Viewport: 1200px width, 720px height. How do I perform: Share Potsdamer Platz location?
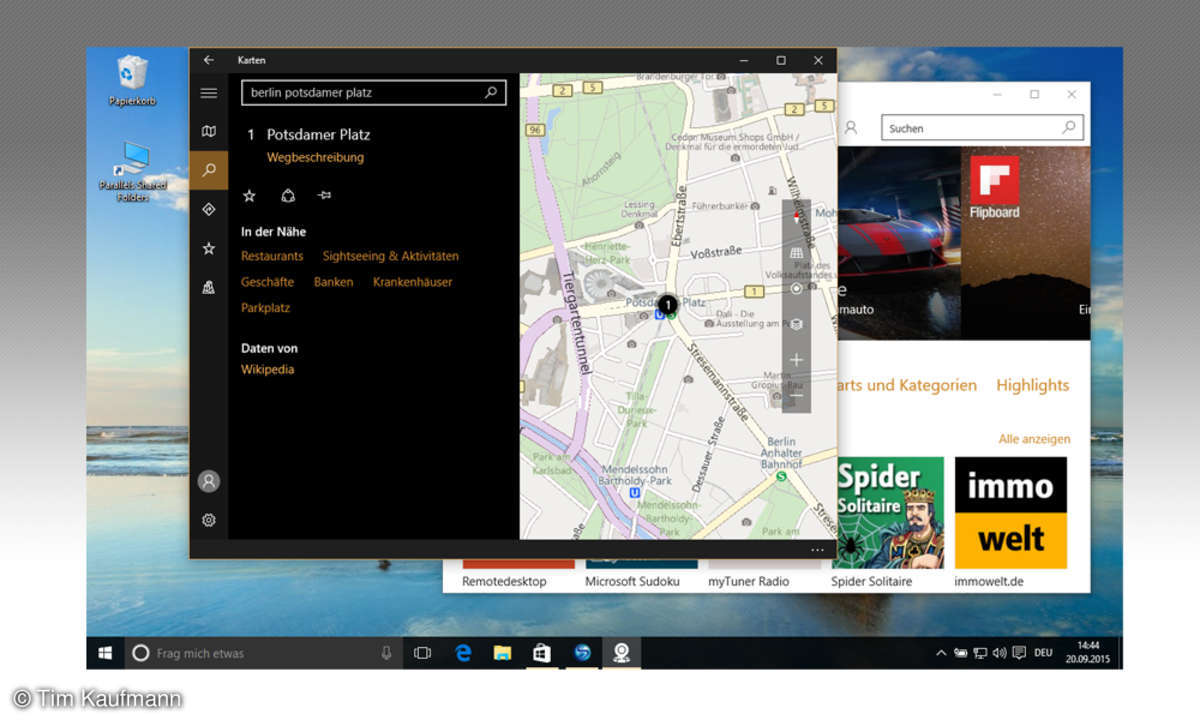pyautogui.click(x=287, y=196)
